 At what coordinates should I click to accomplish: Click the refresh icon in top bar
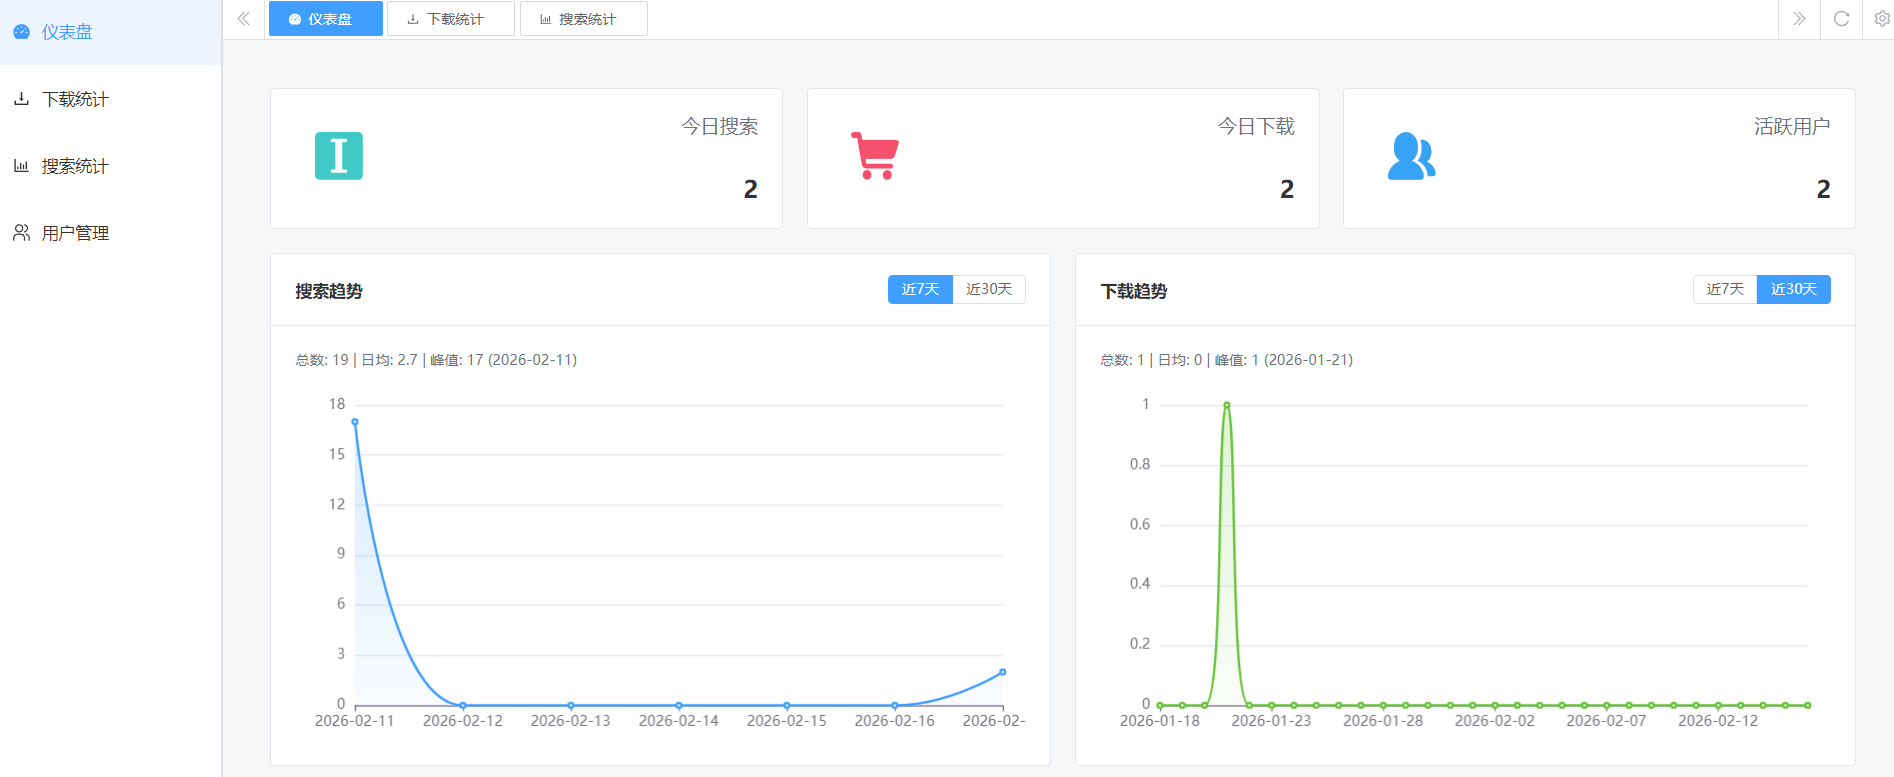pyautogui.click(x=1841, y=19)
